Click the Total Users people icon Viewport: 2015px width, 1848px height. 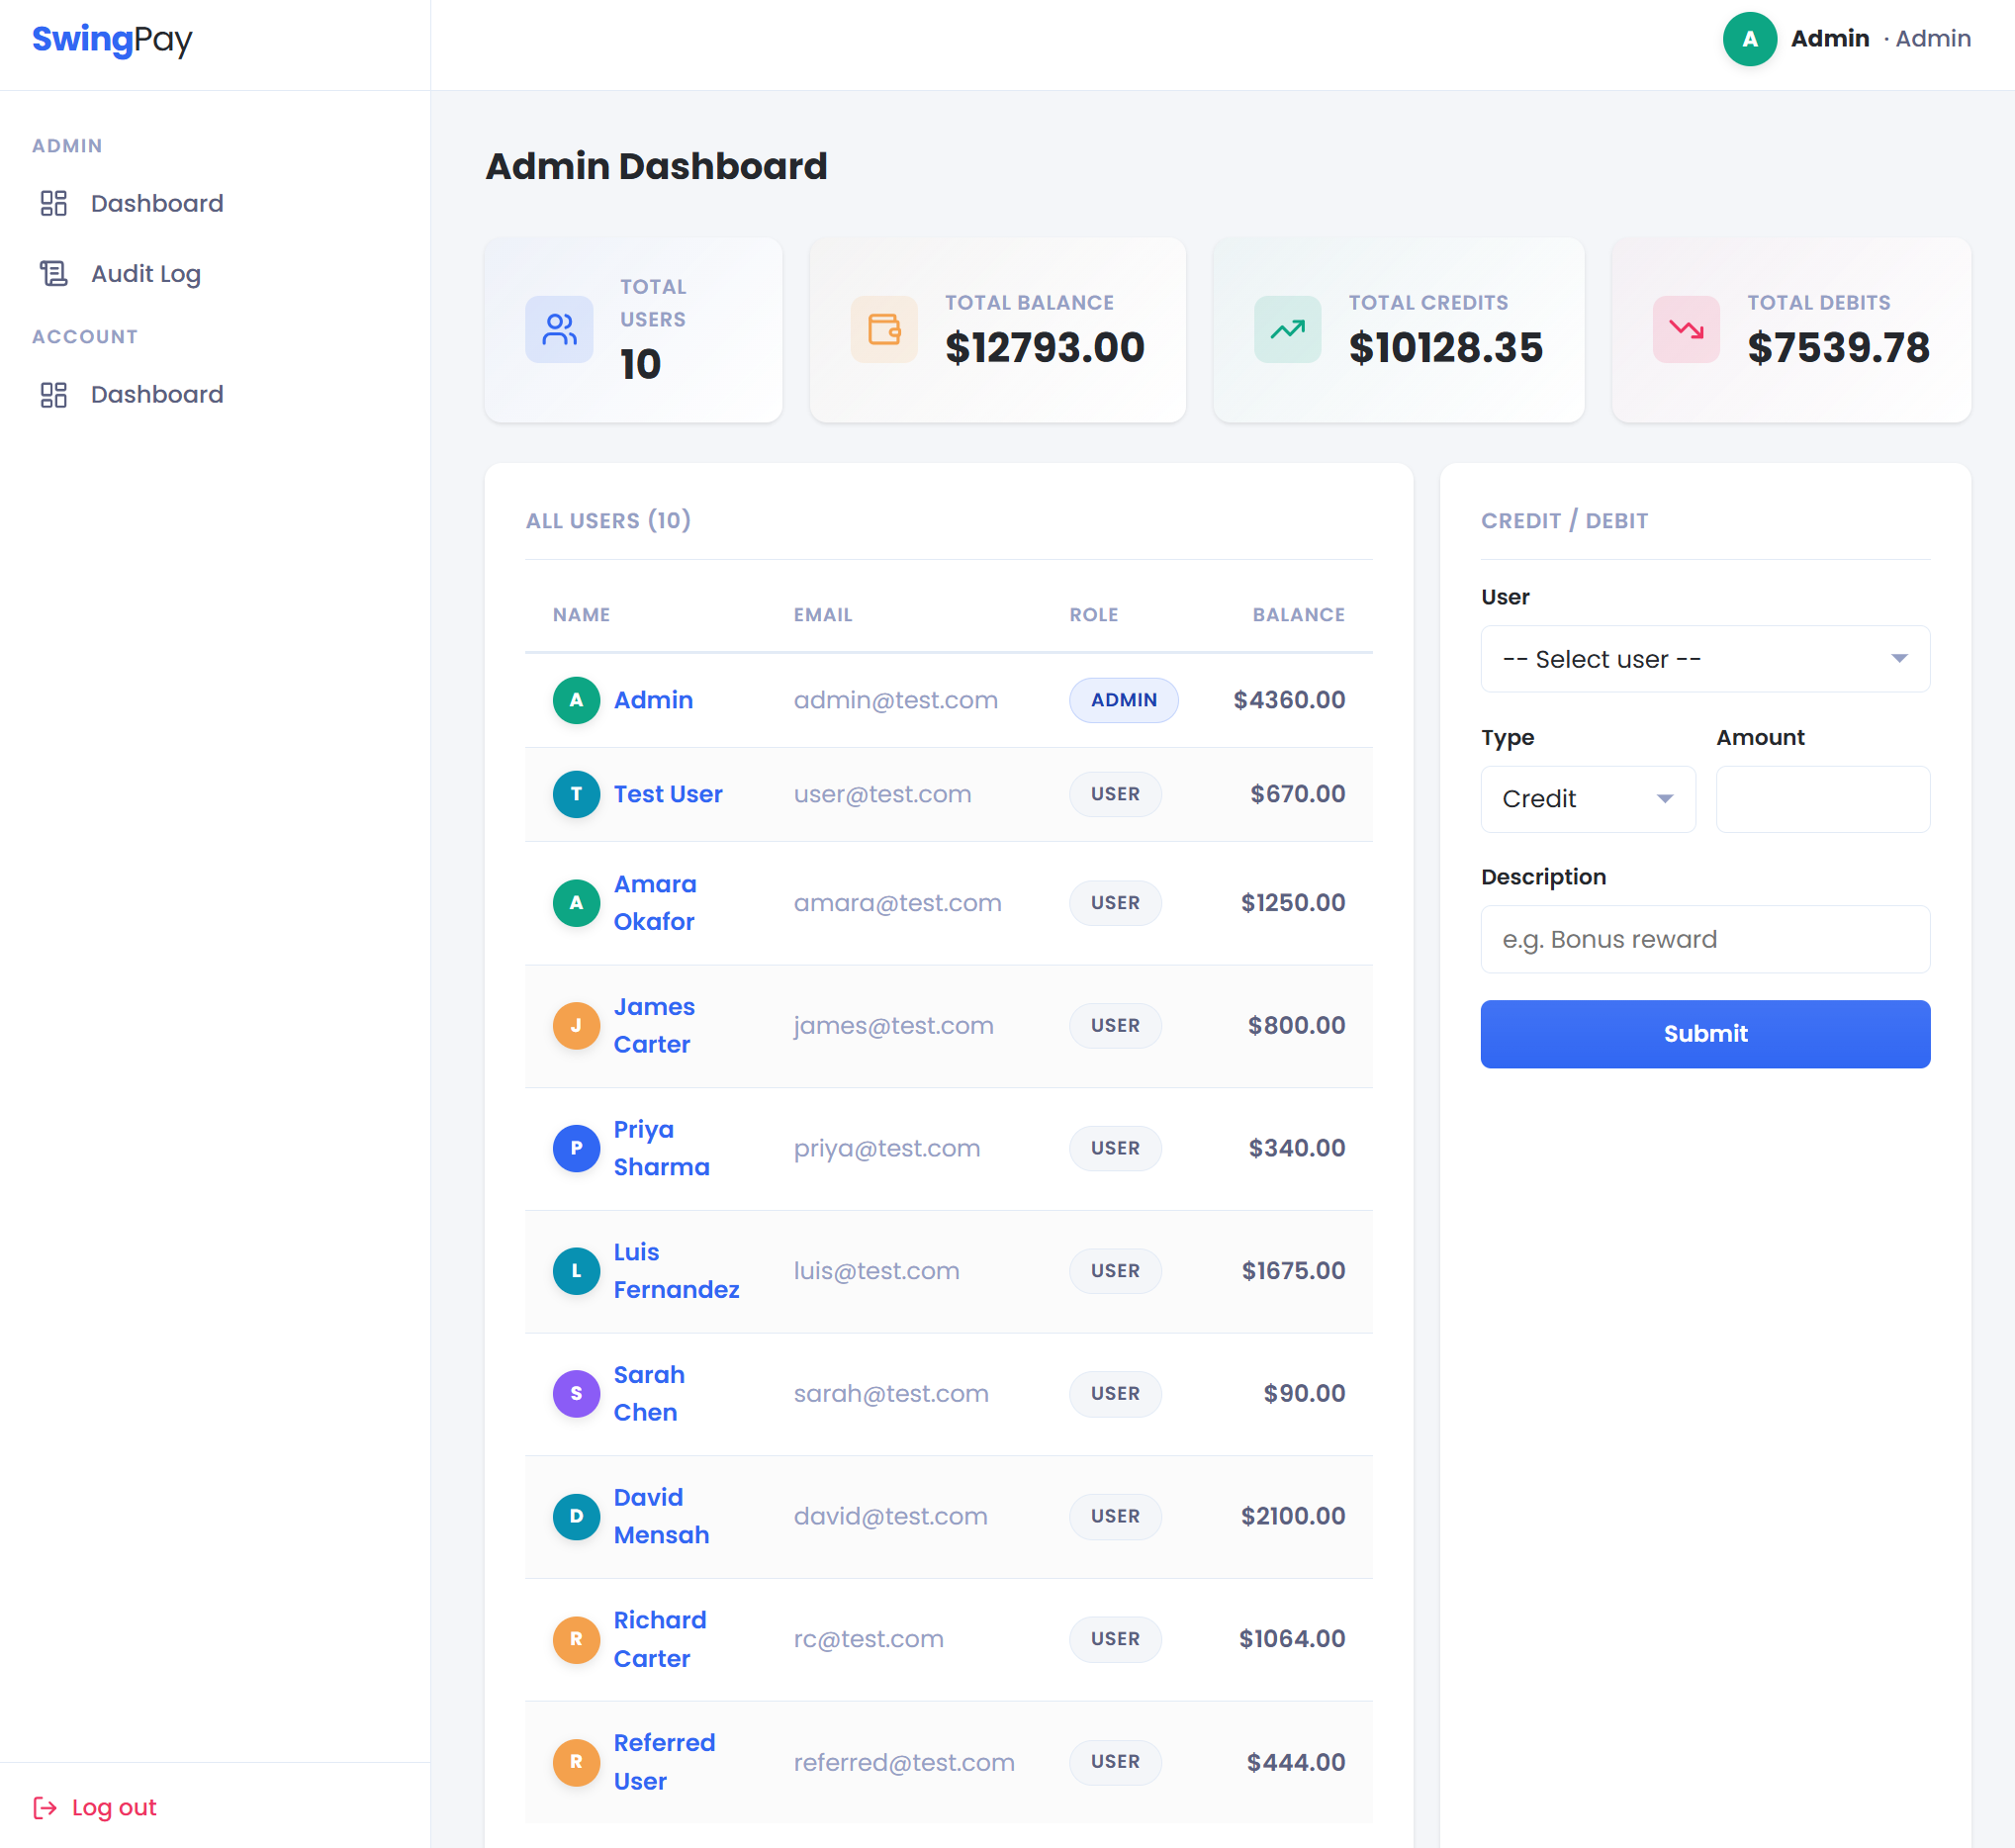point(559,329)
